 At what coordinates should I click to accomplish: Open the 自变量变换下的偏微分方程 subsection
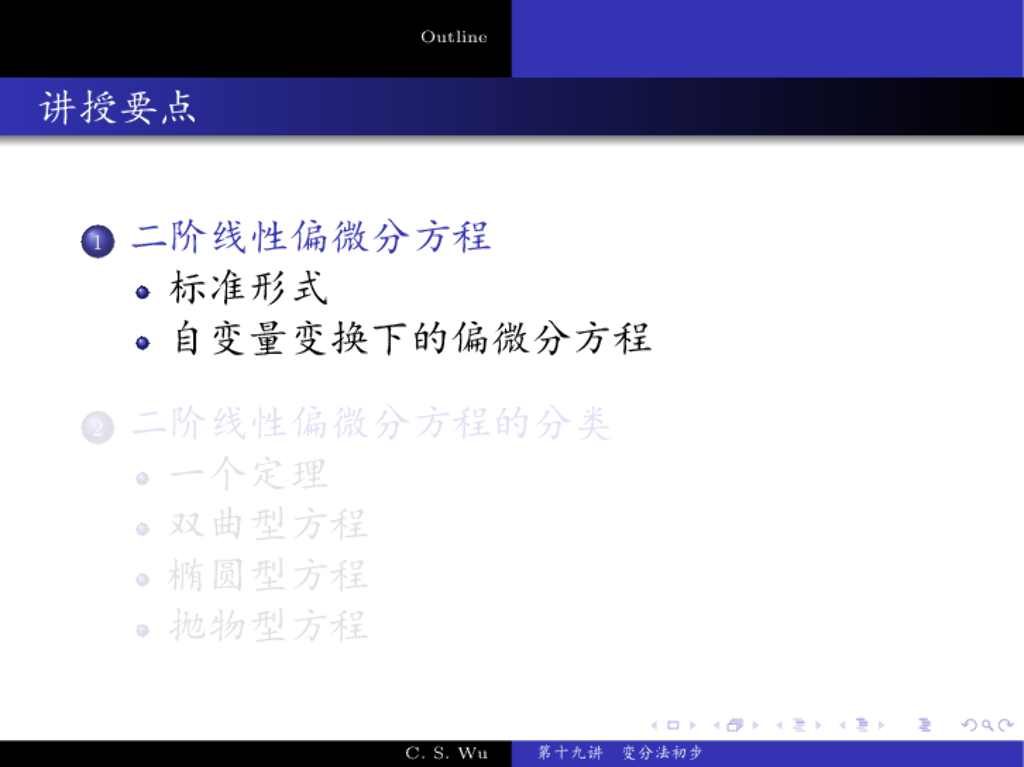coord(411,339)
